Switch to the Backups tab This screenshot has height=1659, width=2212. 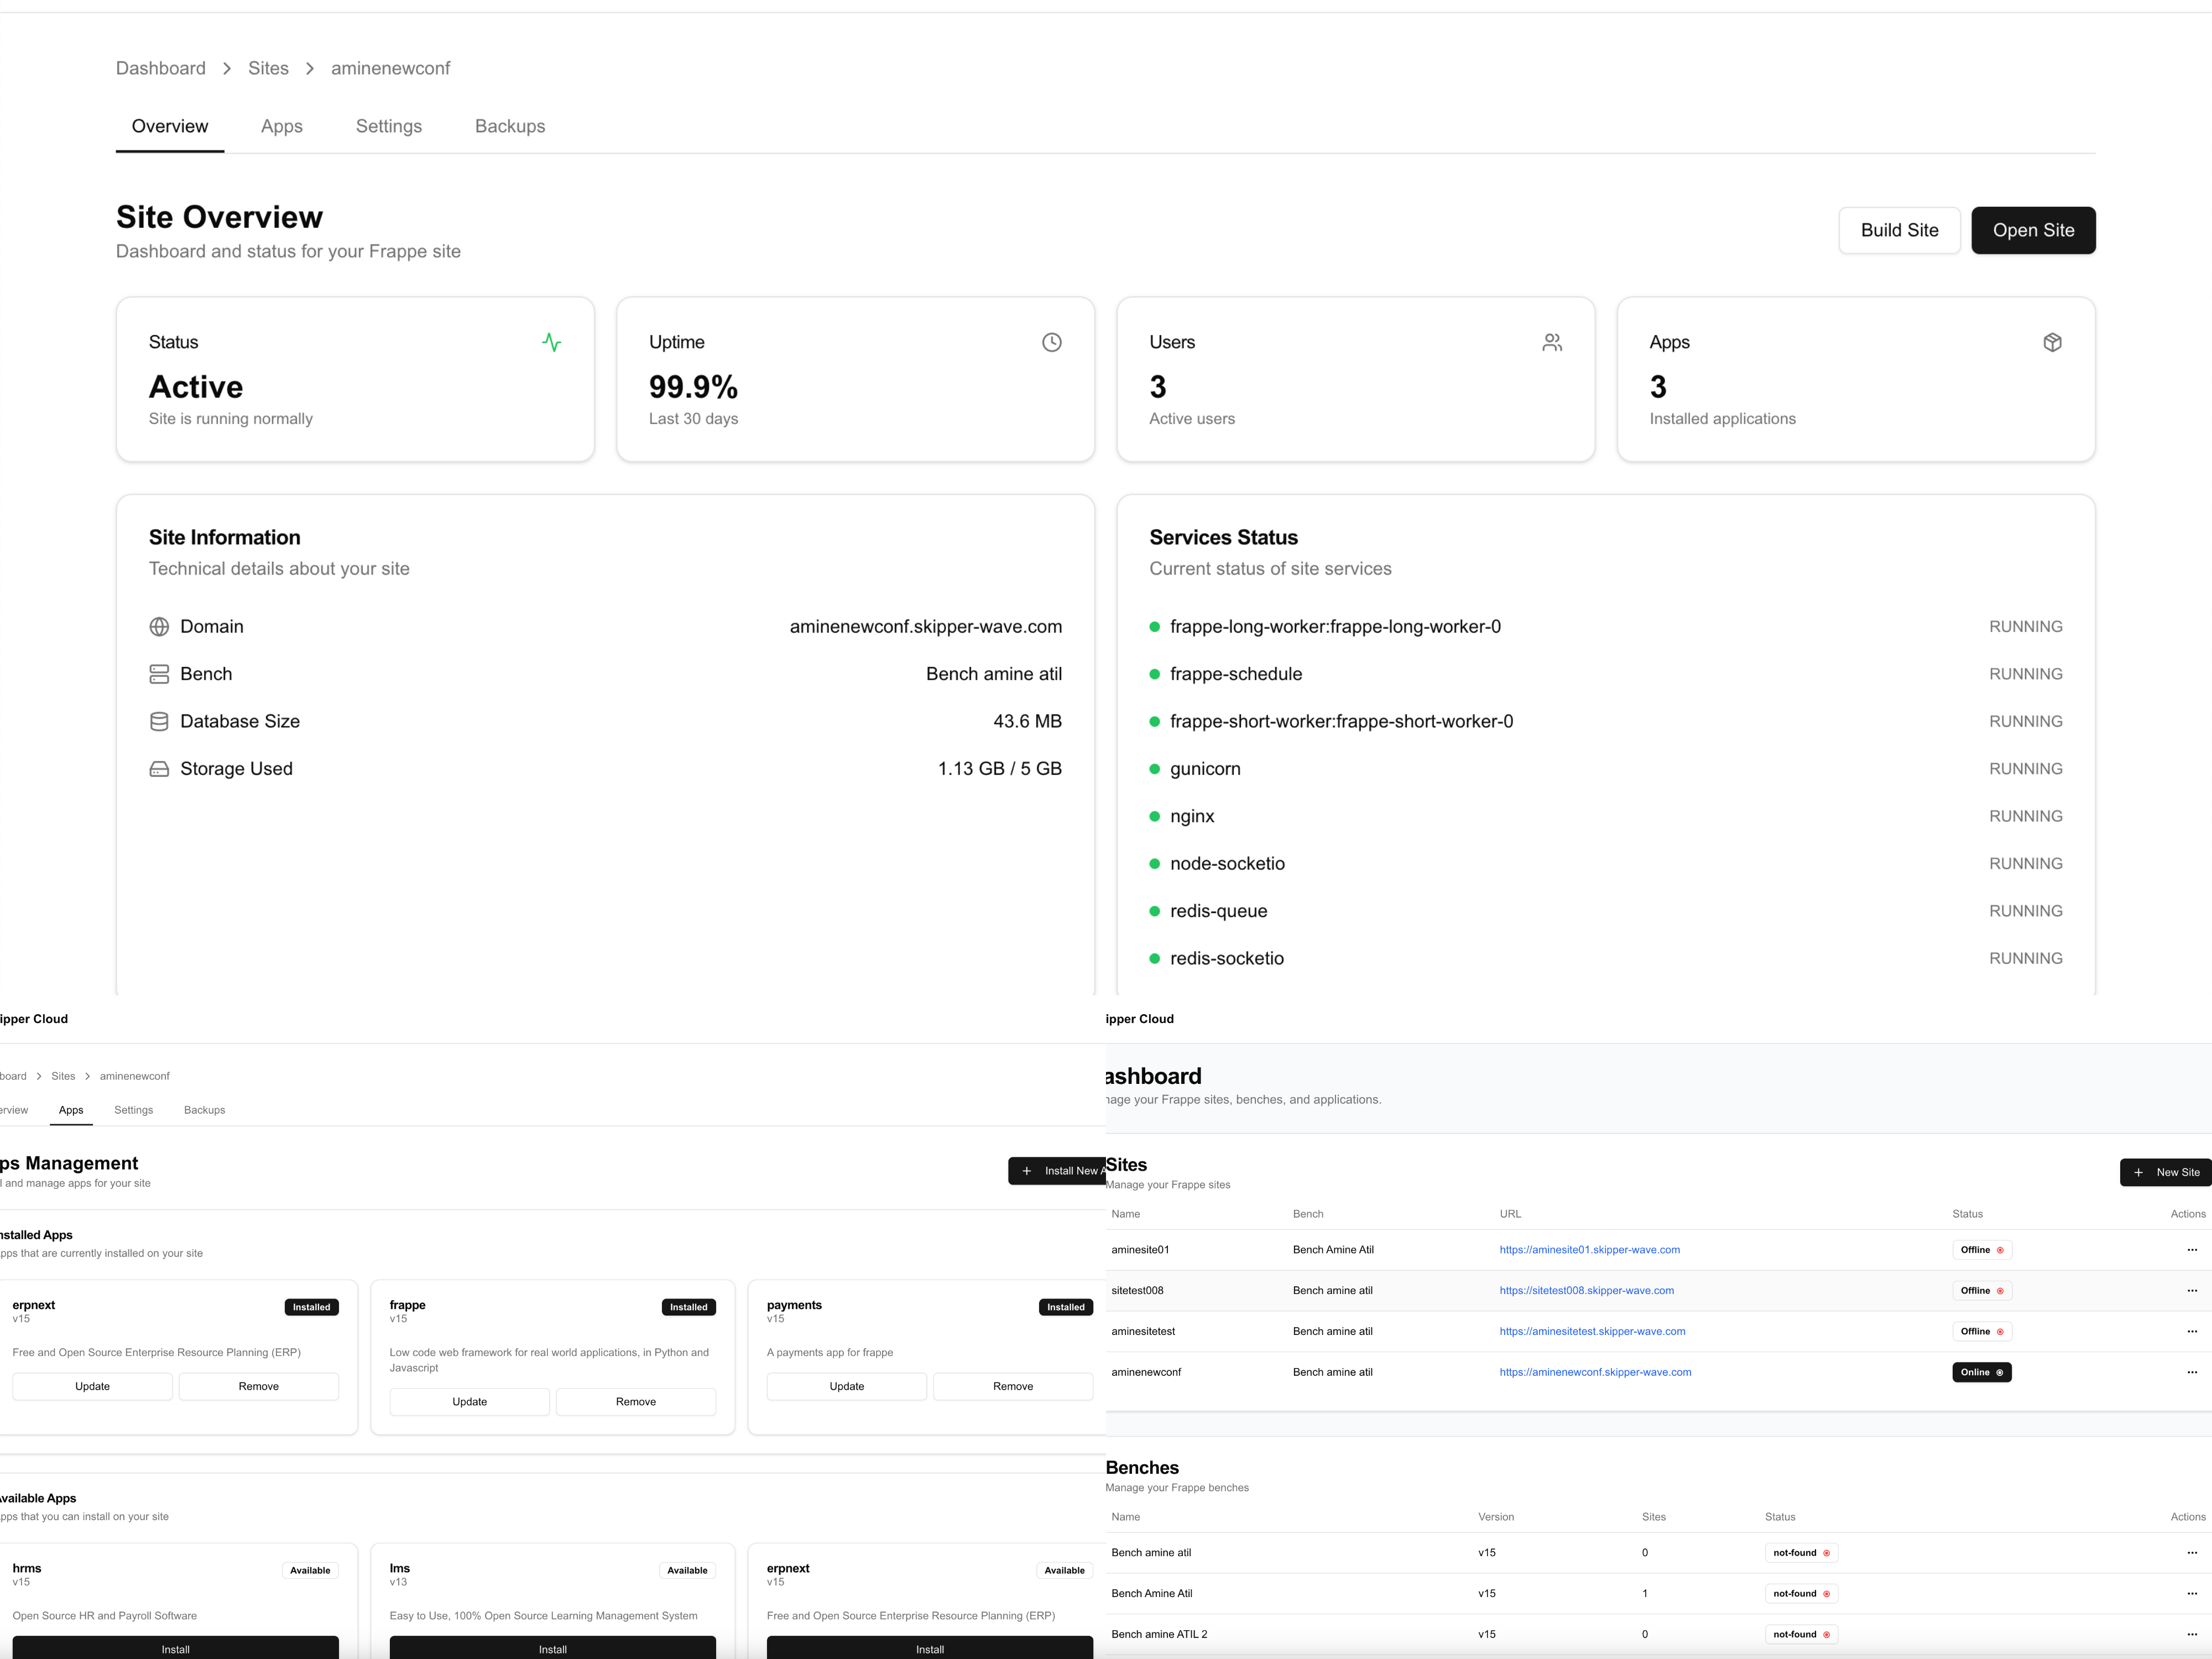tap(509, 126)
